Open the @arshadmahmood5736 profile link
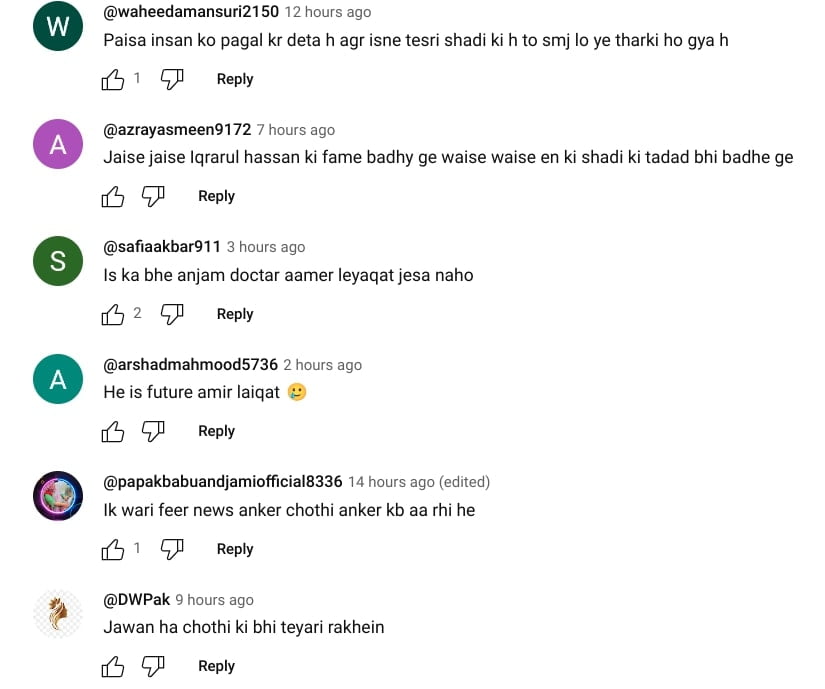 click(x=190, y=365)
